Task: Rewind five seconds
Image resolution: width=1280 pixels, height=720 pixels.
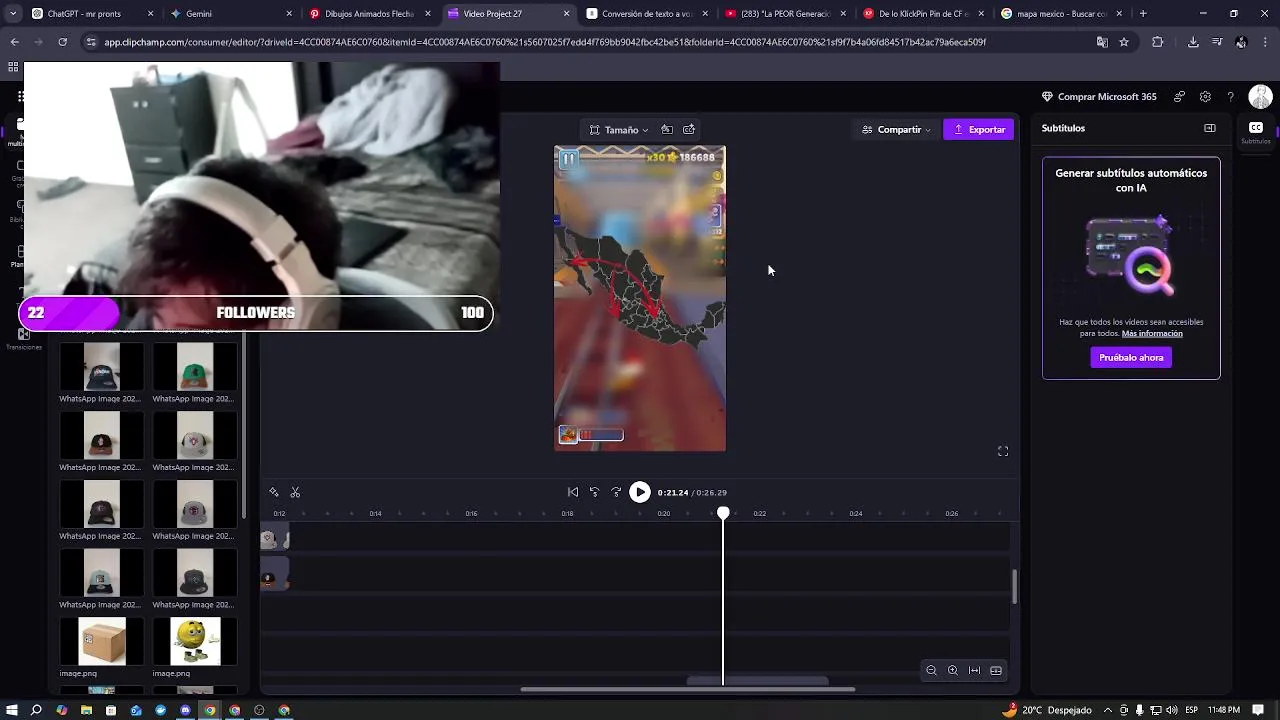Action: pyautogui.click(x=594, y=492)
